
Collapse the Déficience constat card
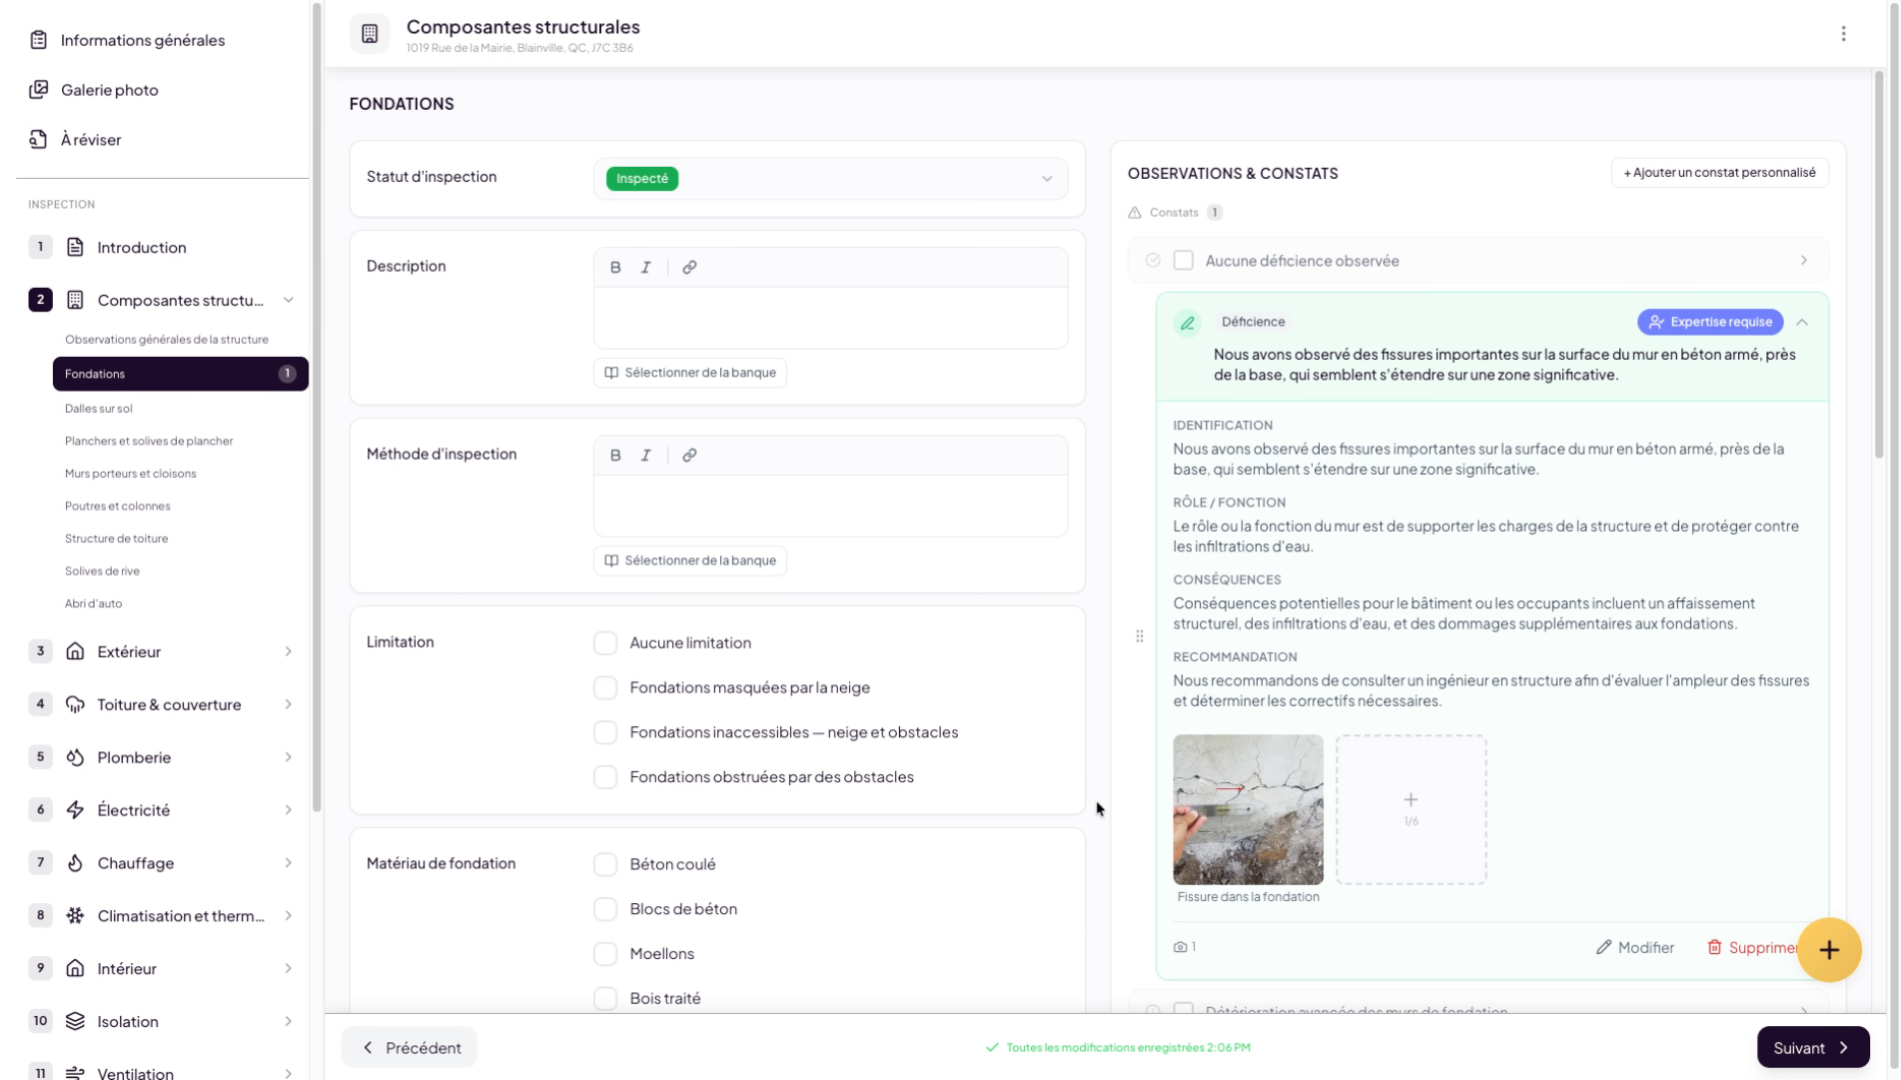[1802, 322]
